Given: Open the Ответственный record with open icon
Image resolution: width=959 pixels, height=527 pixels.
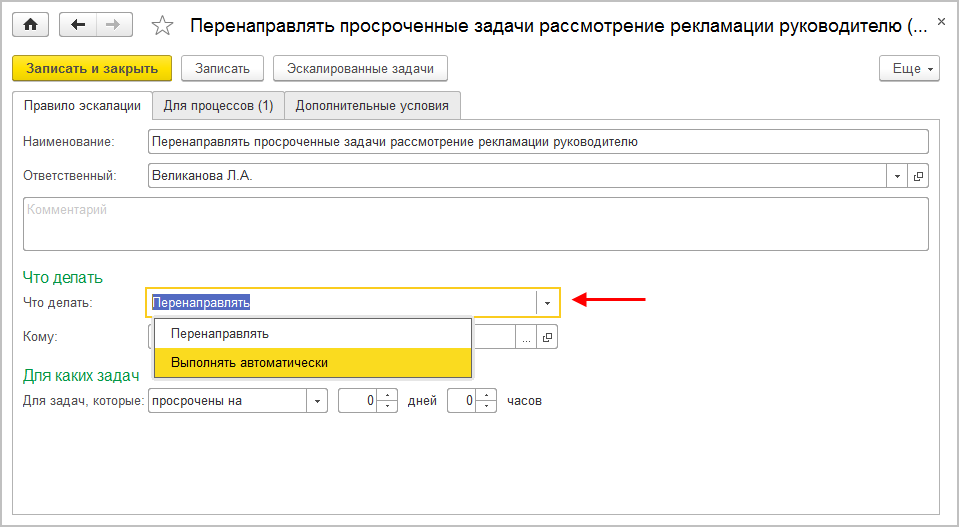Looking at the screenshot, I should 918,176.
